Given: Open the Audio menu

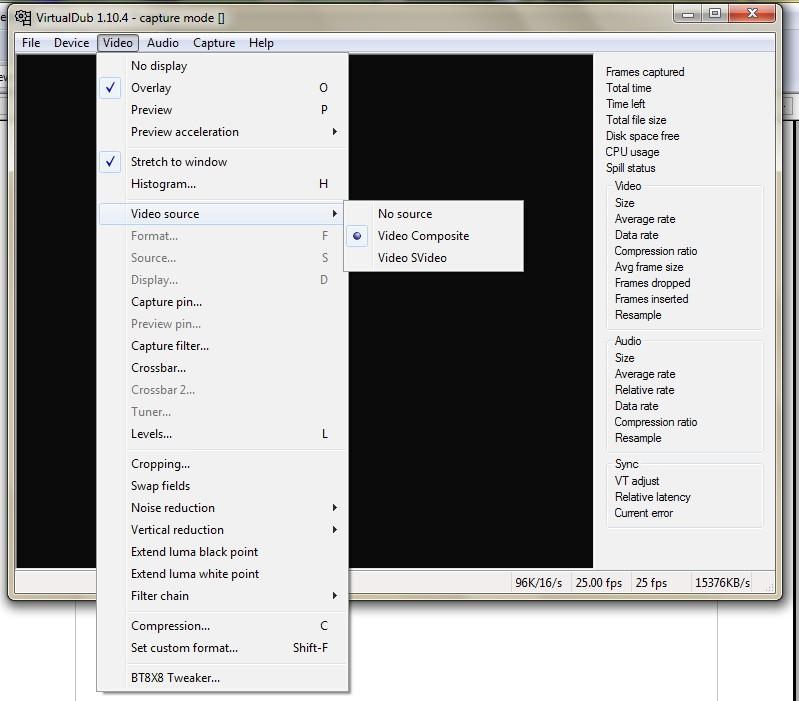Looking at the screenshot, I should 163,43.
